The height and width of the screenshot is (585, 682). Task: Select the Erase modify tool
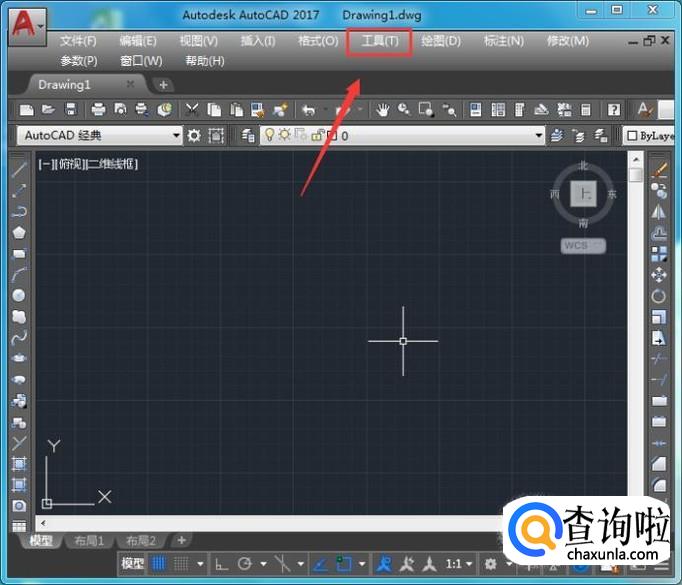pos(659,170)
